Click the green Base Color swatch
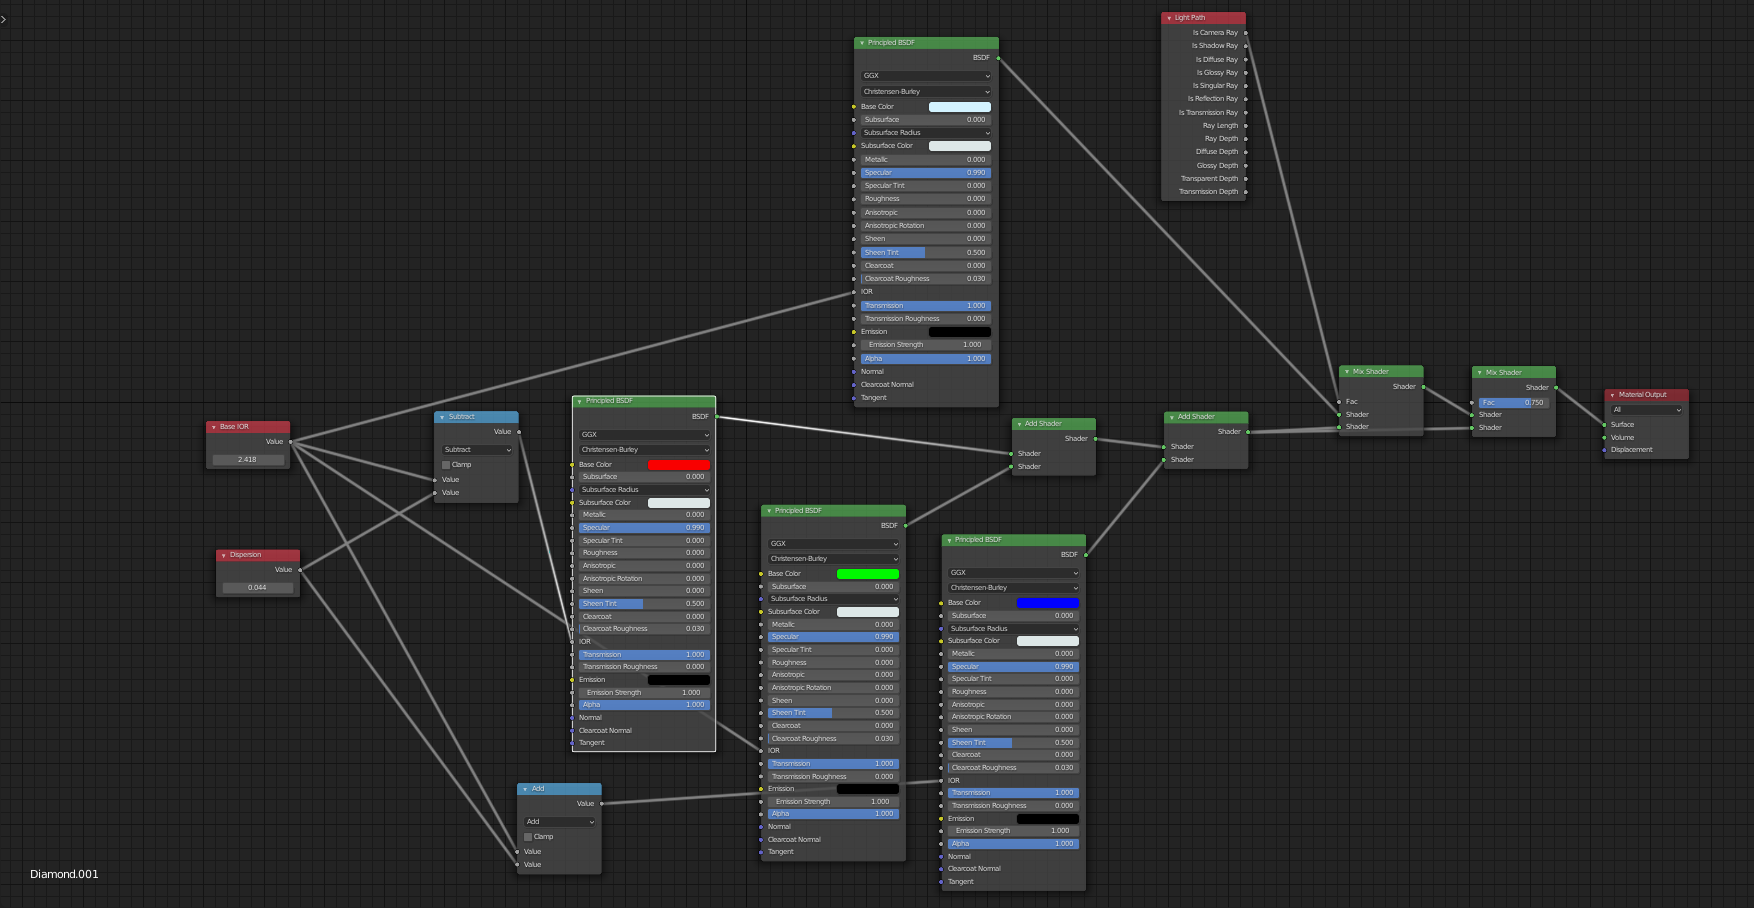 [867, 574]
